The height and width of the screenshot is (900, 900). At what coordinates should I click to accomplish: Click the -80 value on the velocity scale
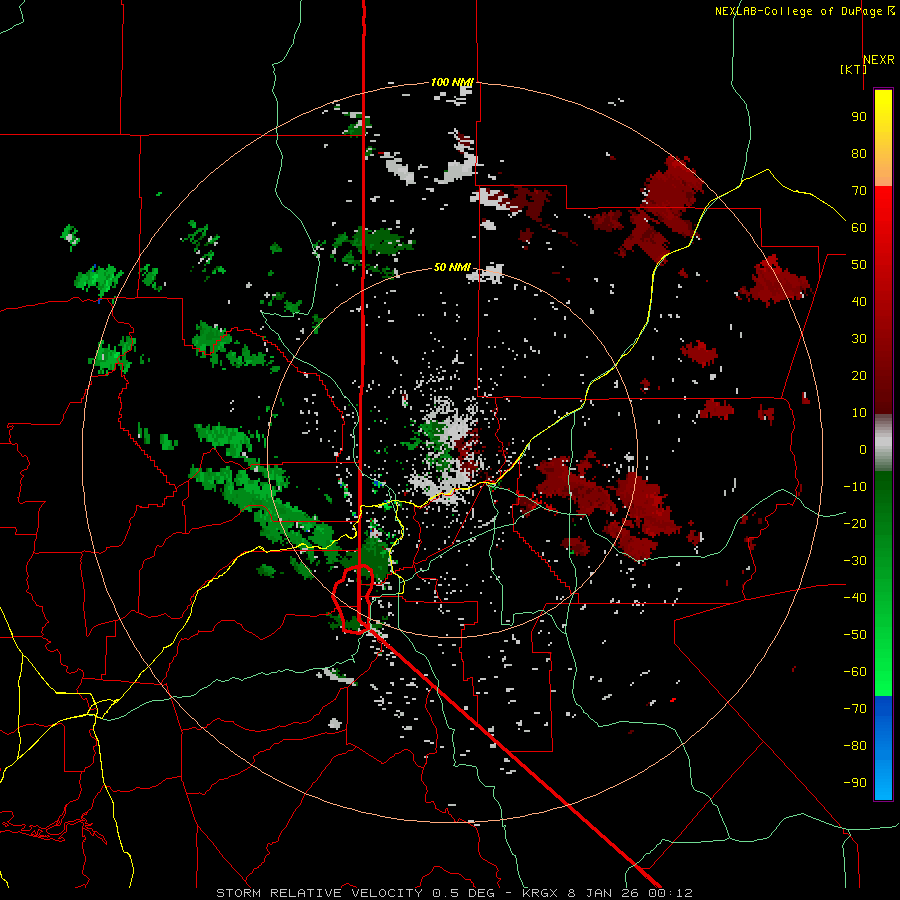pyautogui.click(x=855, y=746)
